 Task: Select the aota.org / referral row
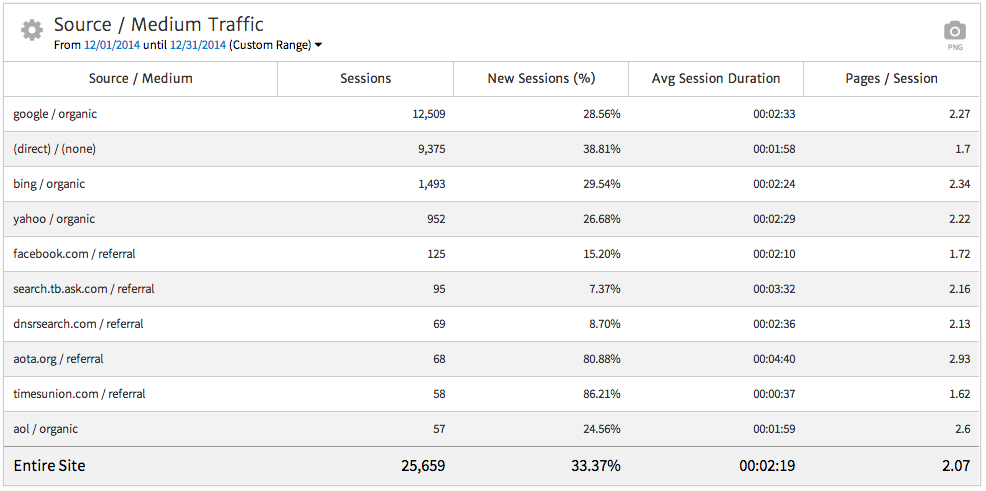[58, 359]
